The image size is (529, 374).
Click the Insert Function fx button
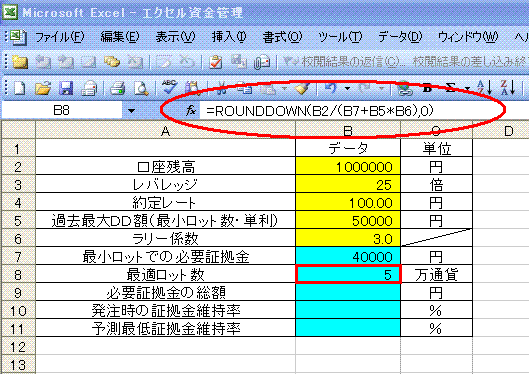click(191, 110)
